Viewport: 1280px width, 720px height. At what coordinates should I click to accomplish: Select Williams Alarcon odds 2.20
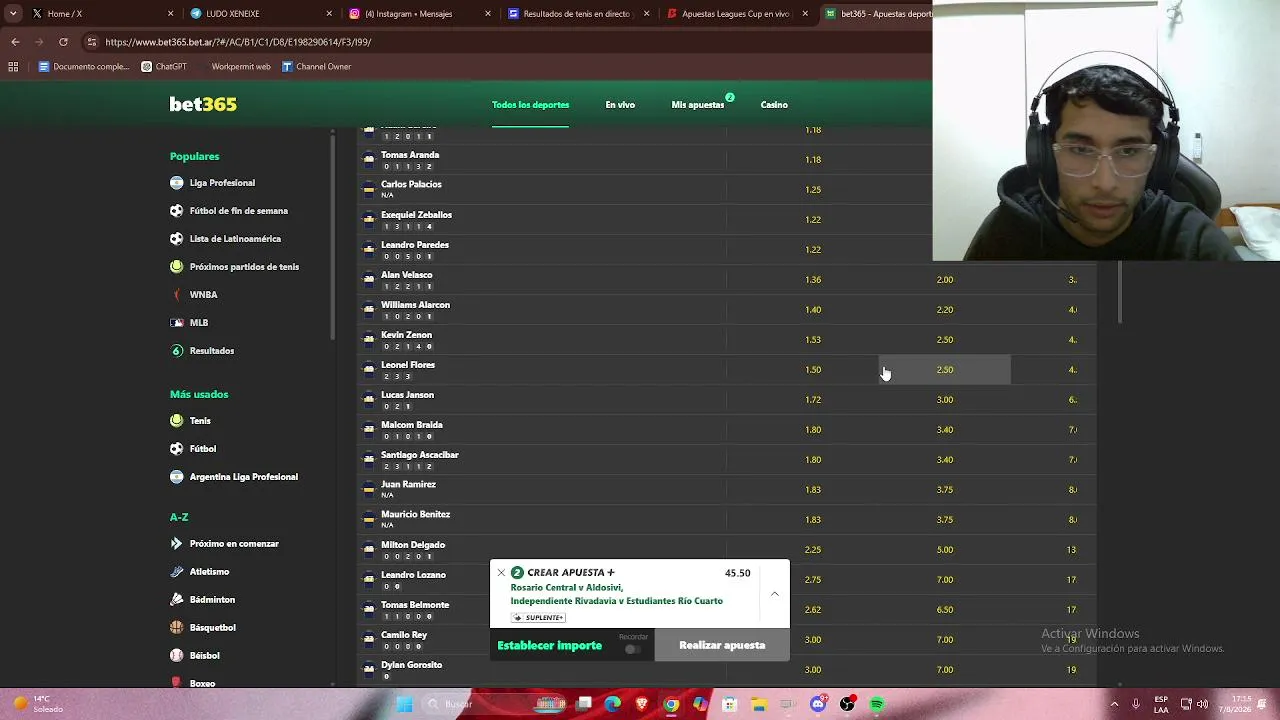tap(945, 310)
